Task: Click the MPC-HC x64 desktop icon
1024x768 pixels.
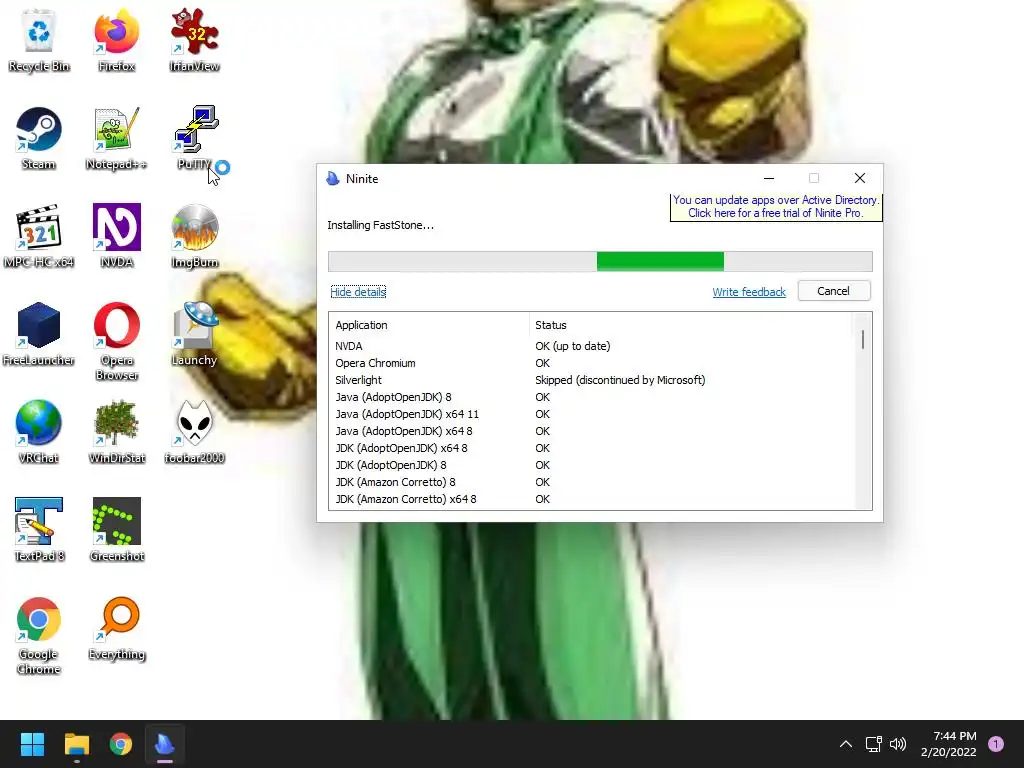Action: pos(39,236)
